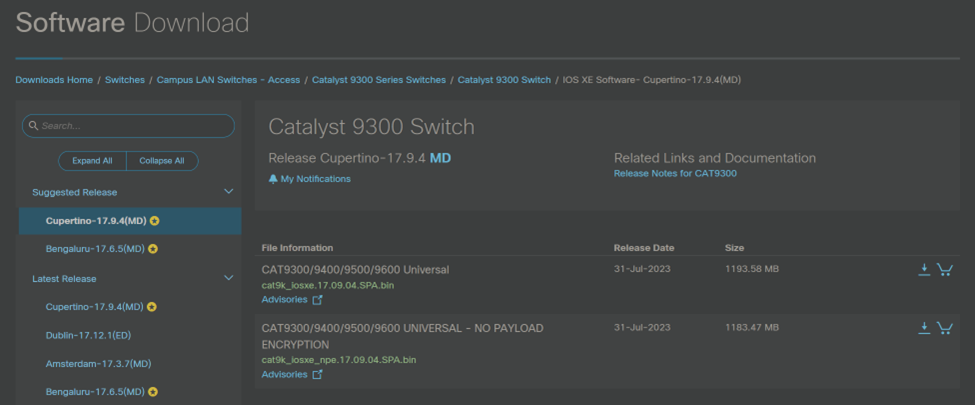Open My Notifications link
The image size is (975, 405).
(316, 179)
